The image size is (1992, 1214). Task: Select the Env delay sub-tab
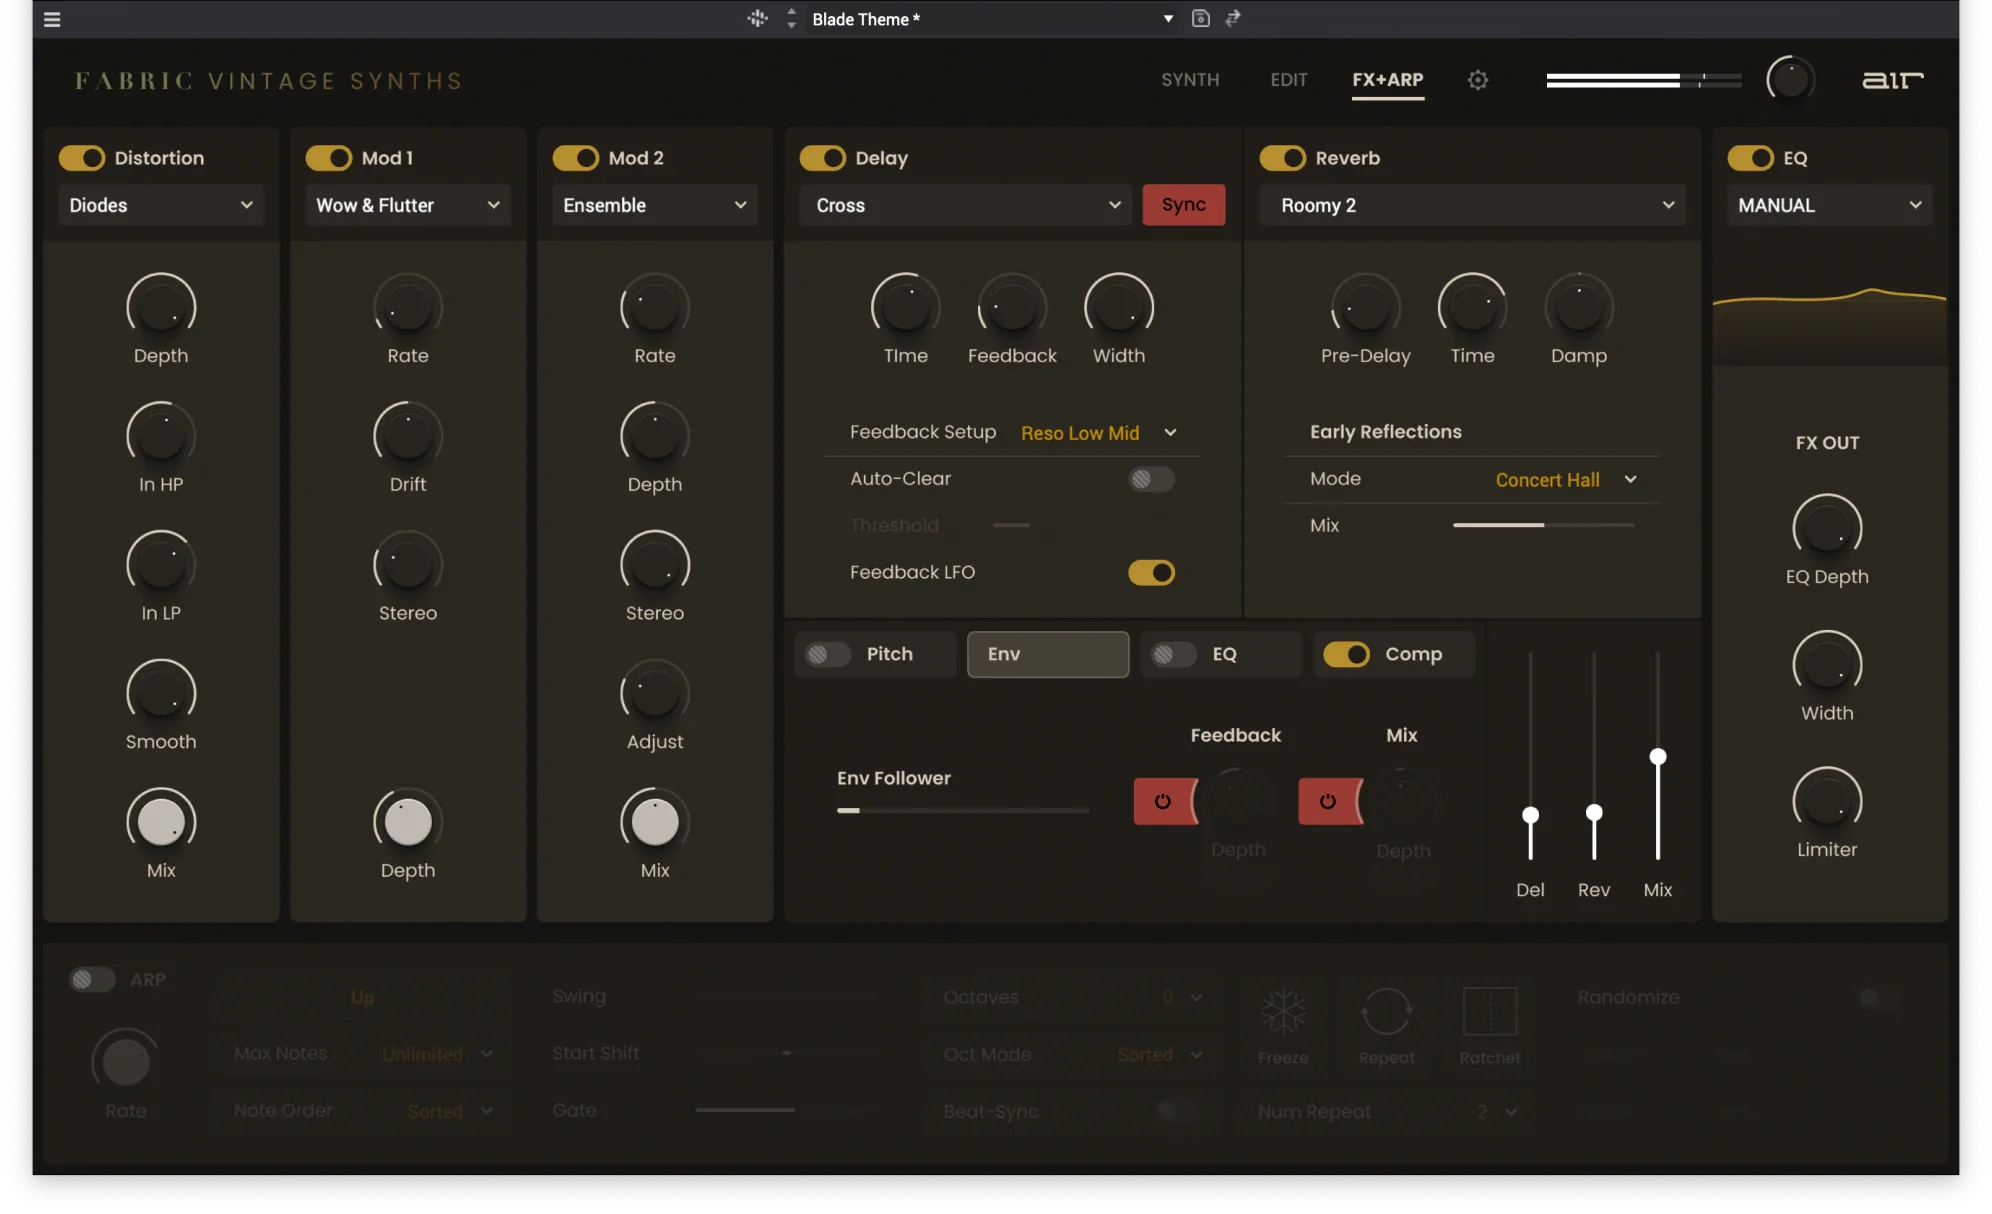pos(1048,654)
